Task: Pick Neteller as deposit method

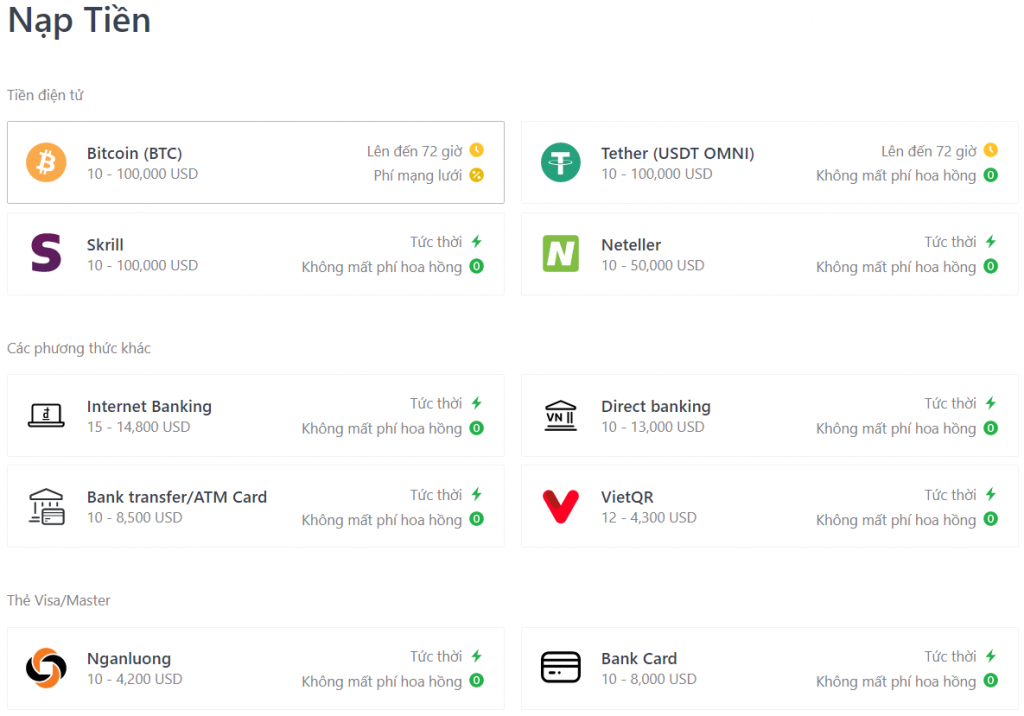Action: coord(770,253)
